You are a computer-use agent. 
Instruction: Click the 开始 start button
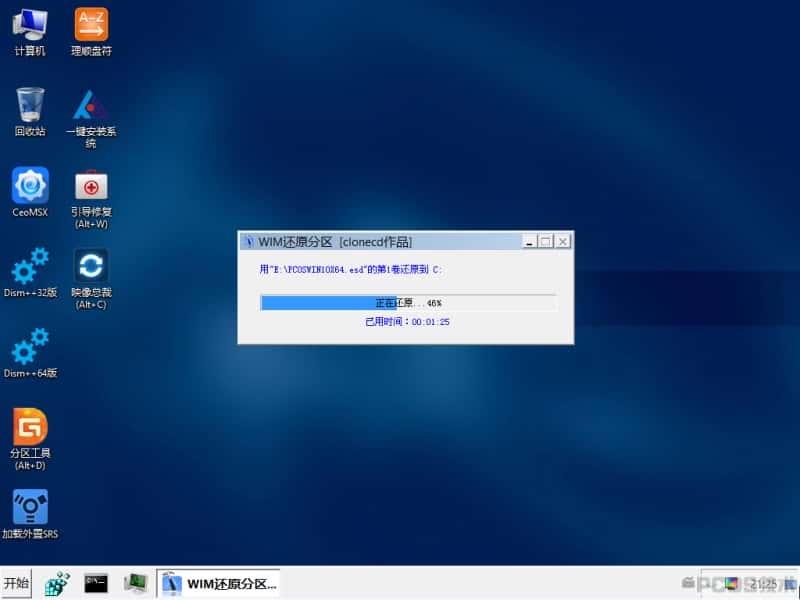tap(16, 583)
